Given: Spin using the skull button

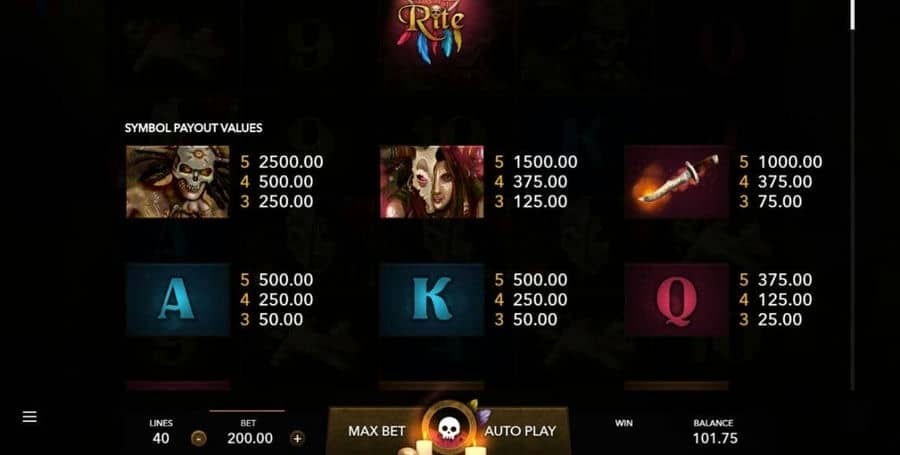Looking at the screenshot, I should (448, 429).
